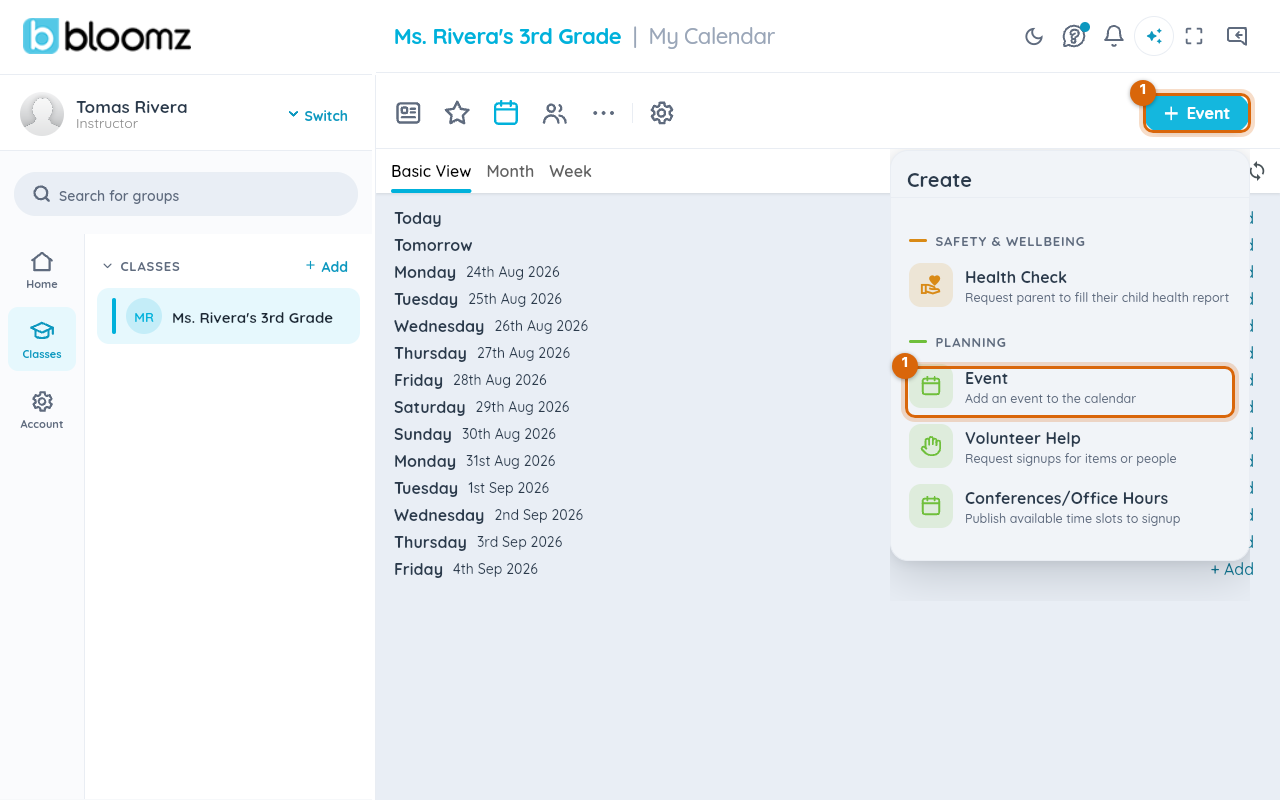Refresh the calendar with sync icon
The width and height of the screenshot is (1280, 800).
click(1257, 171)
